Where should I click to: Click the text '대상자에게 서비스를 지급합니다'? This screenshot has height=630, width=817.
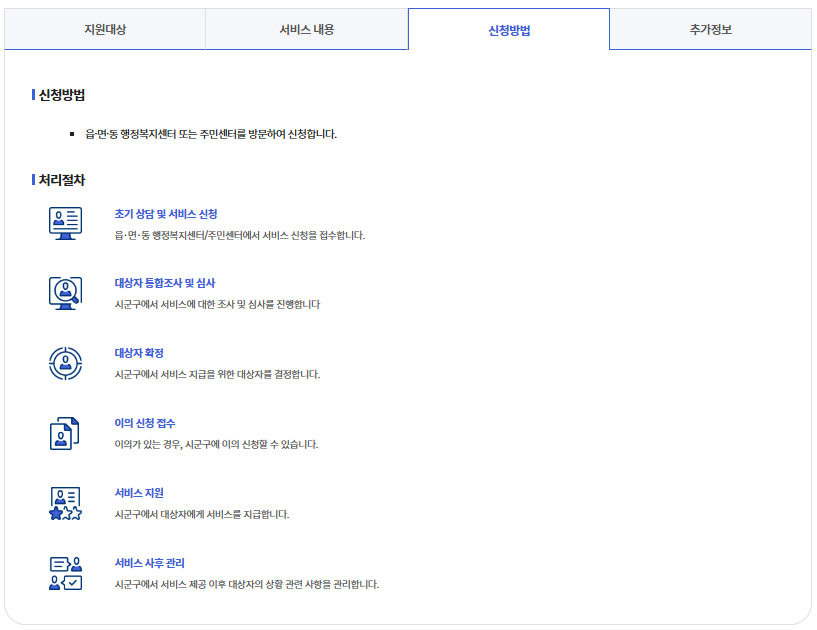[225, 514]
